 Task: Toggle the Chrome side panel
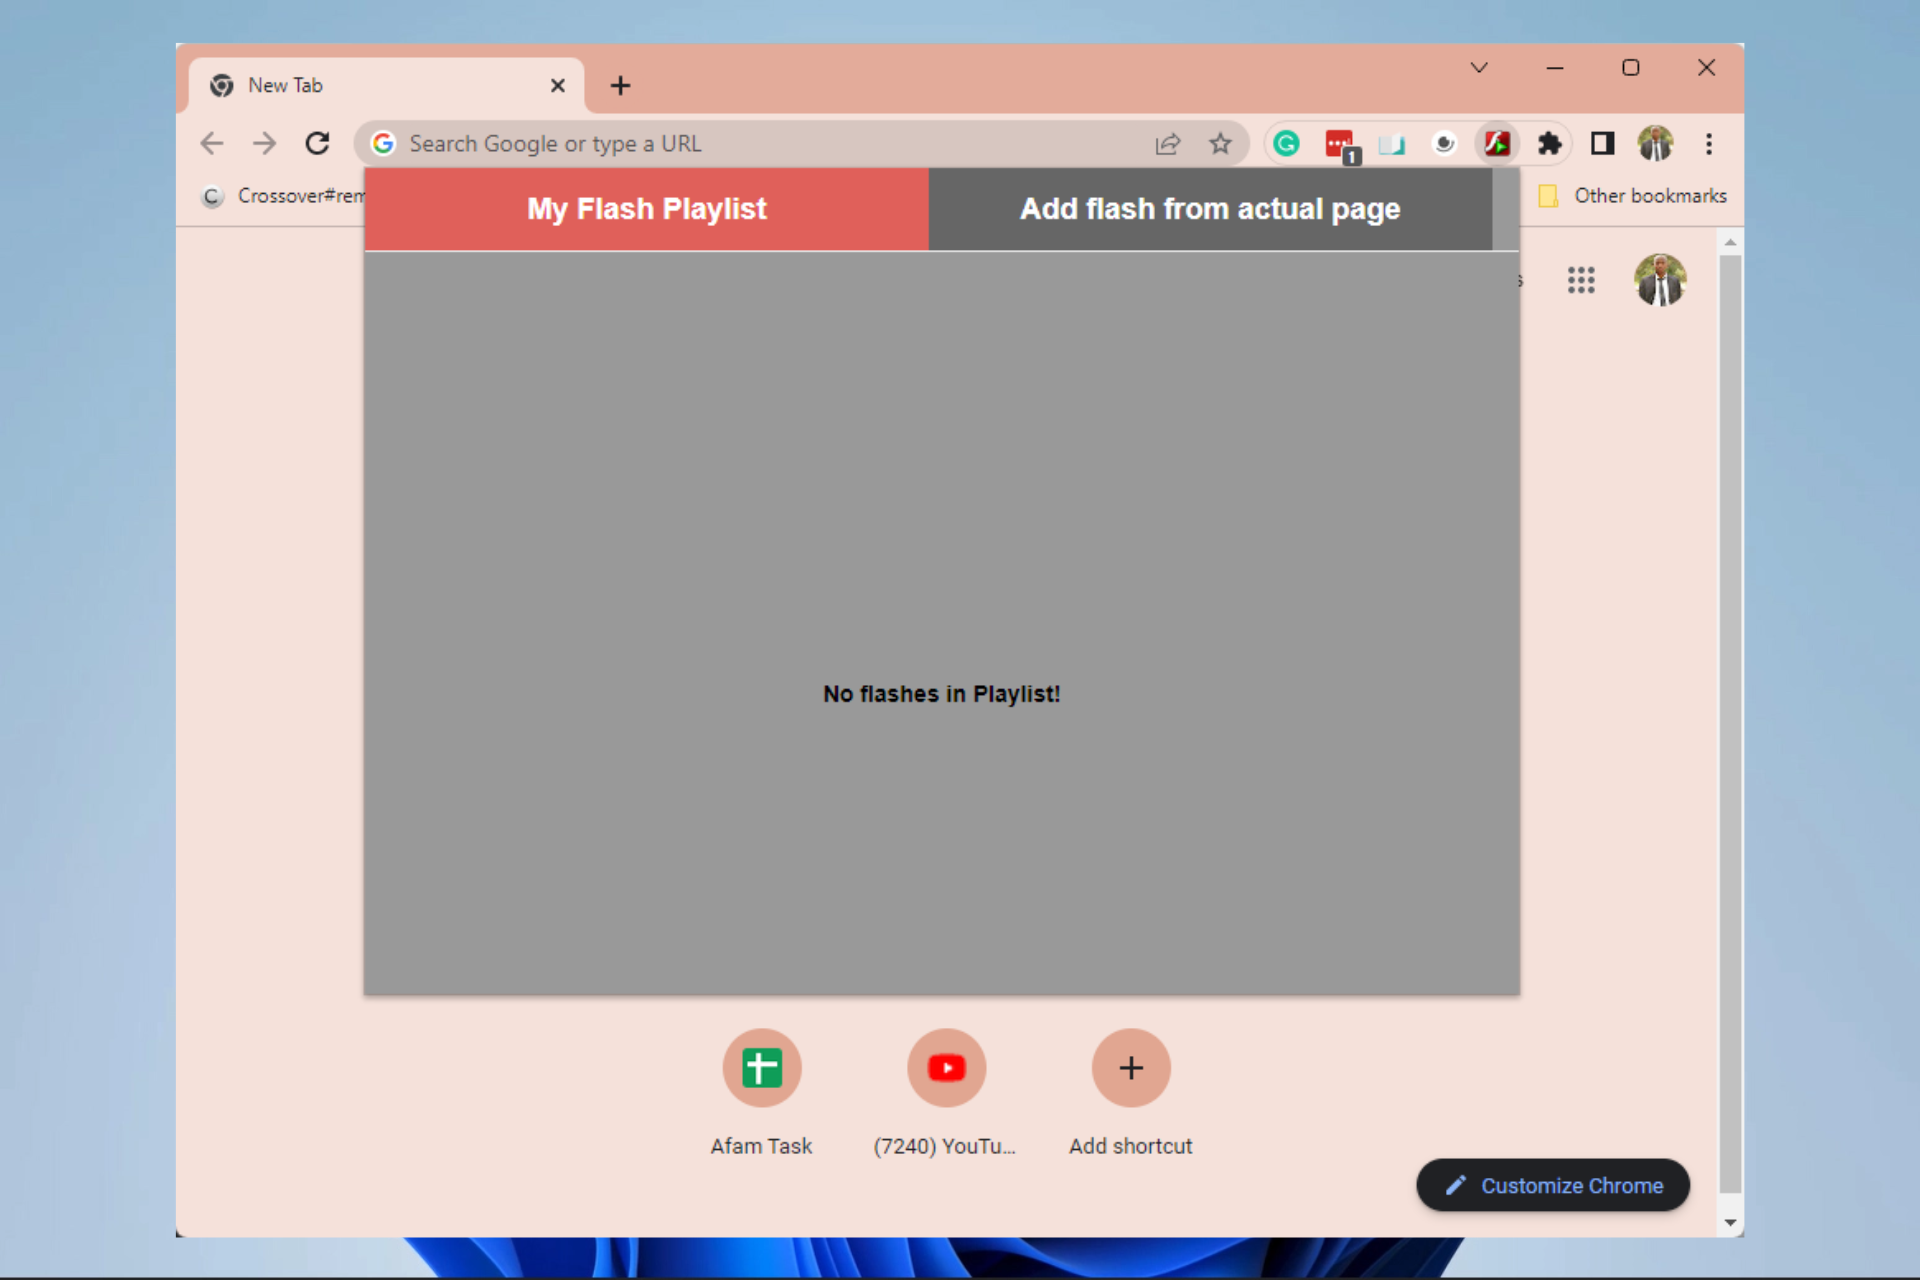click(x=1602, y=144)
